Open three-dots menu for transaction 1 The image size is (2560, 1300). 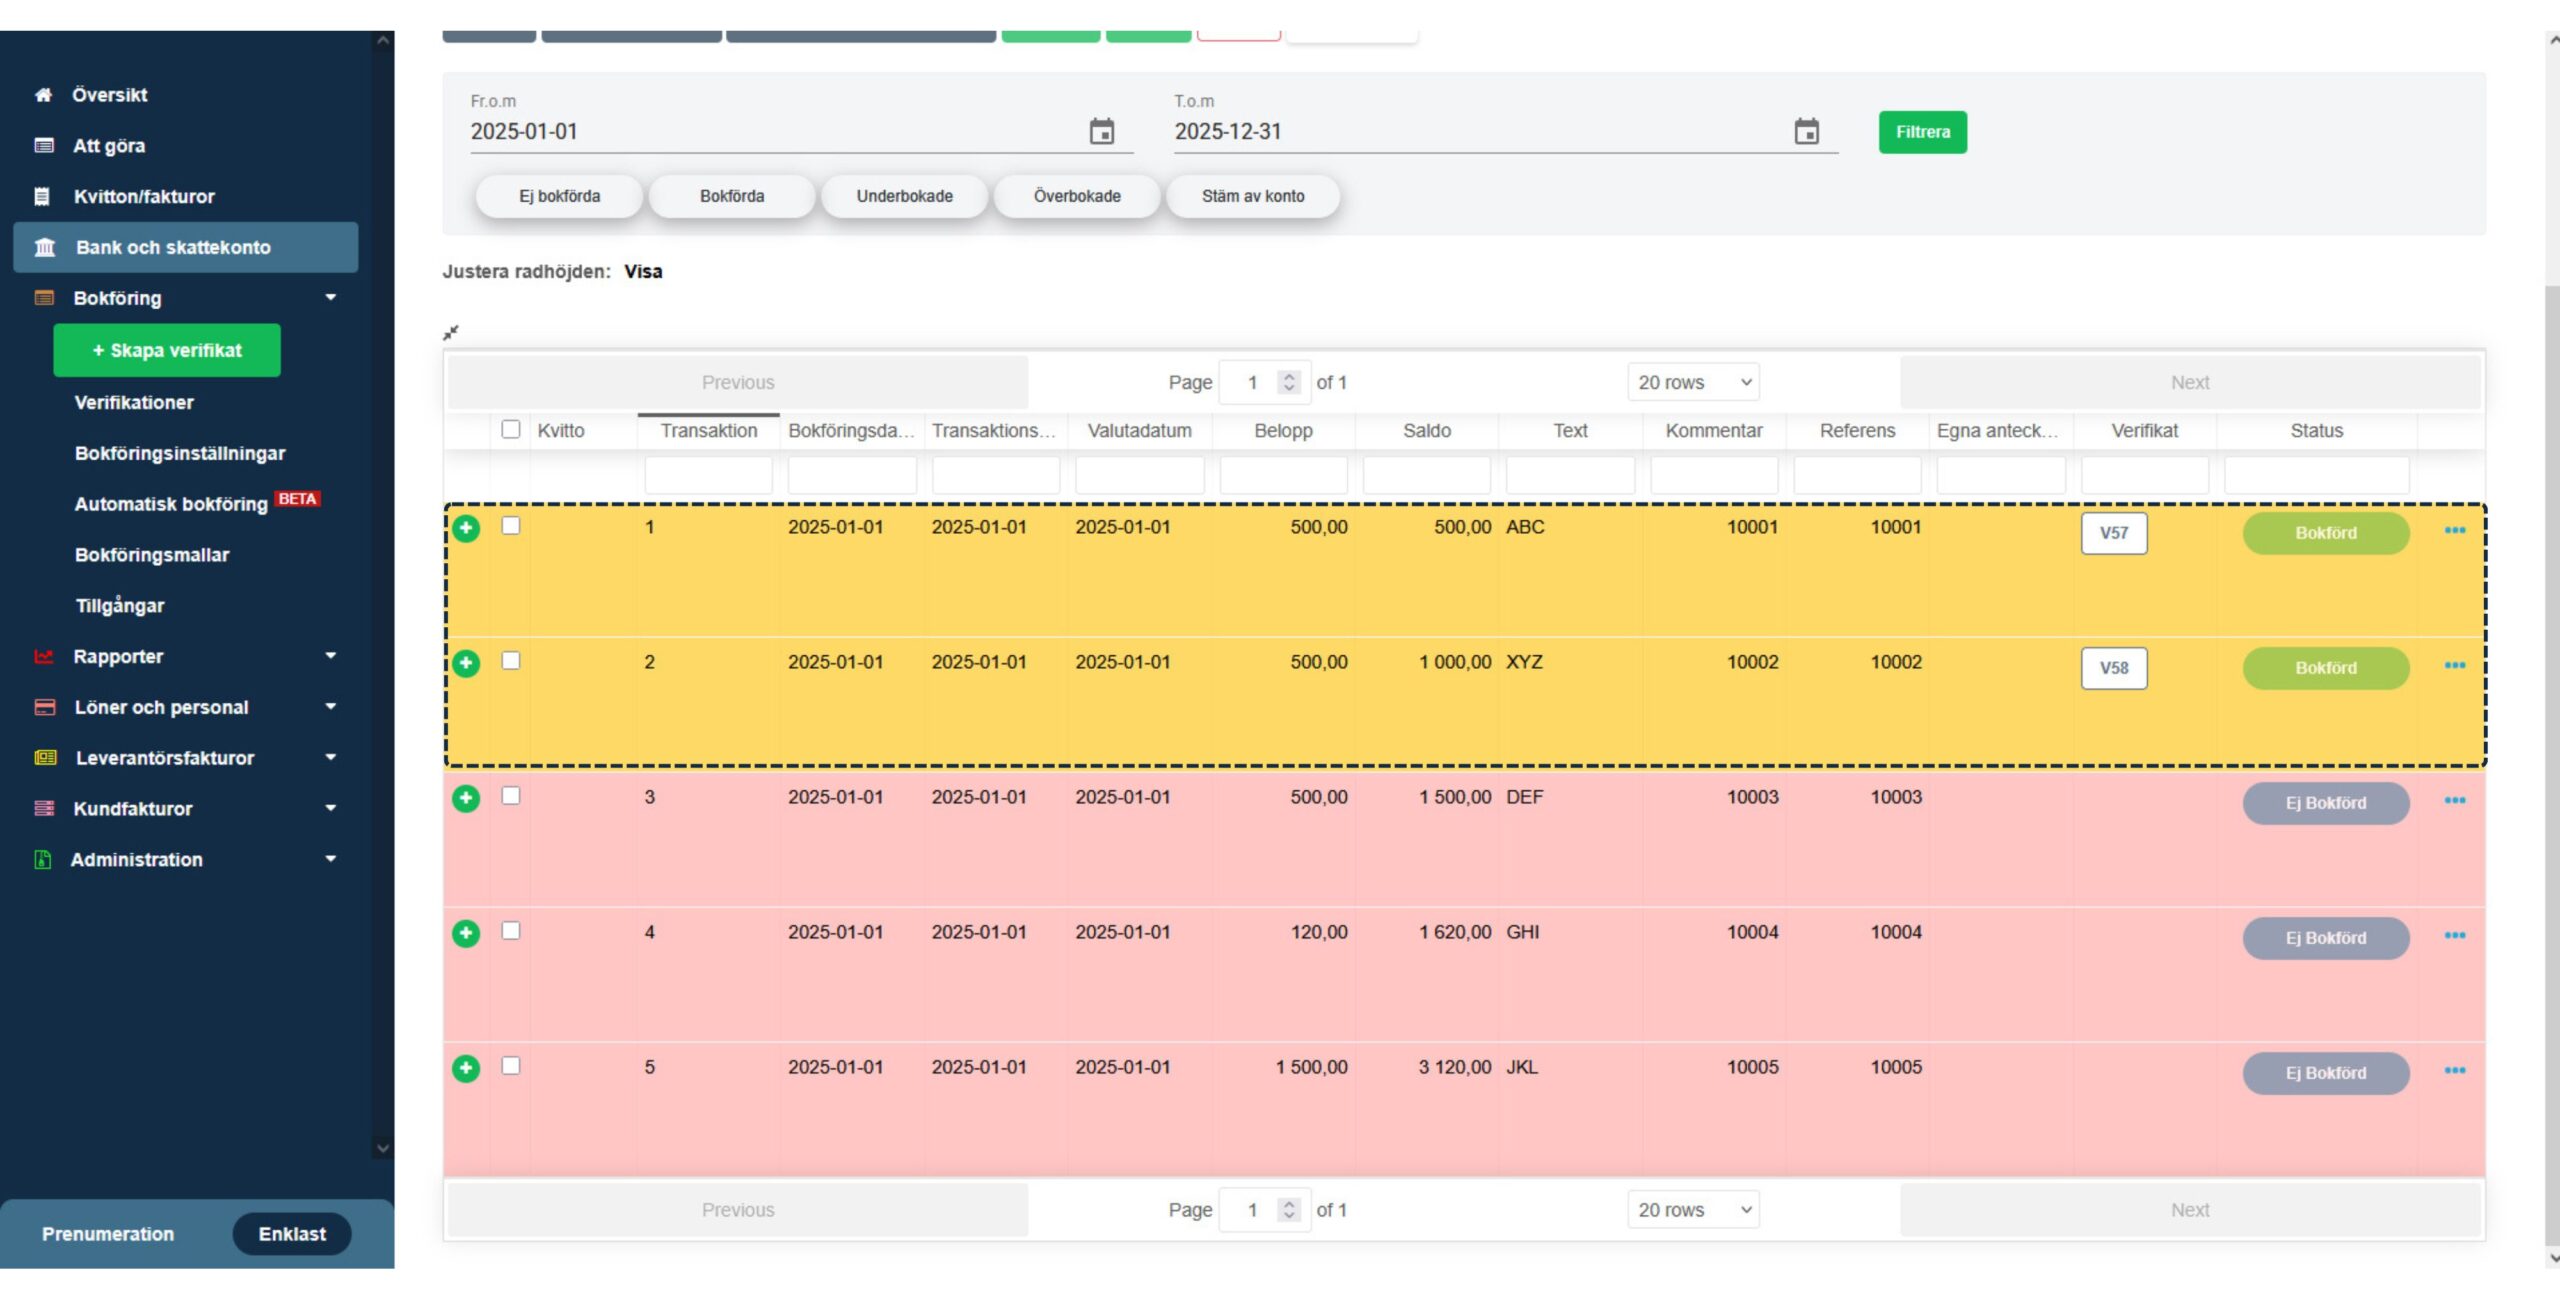click(2455, 531)
